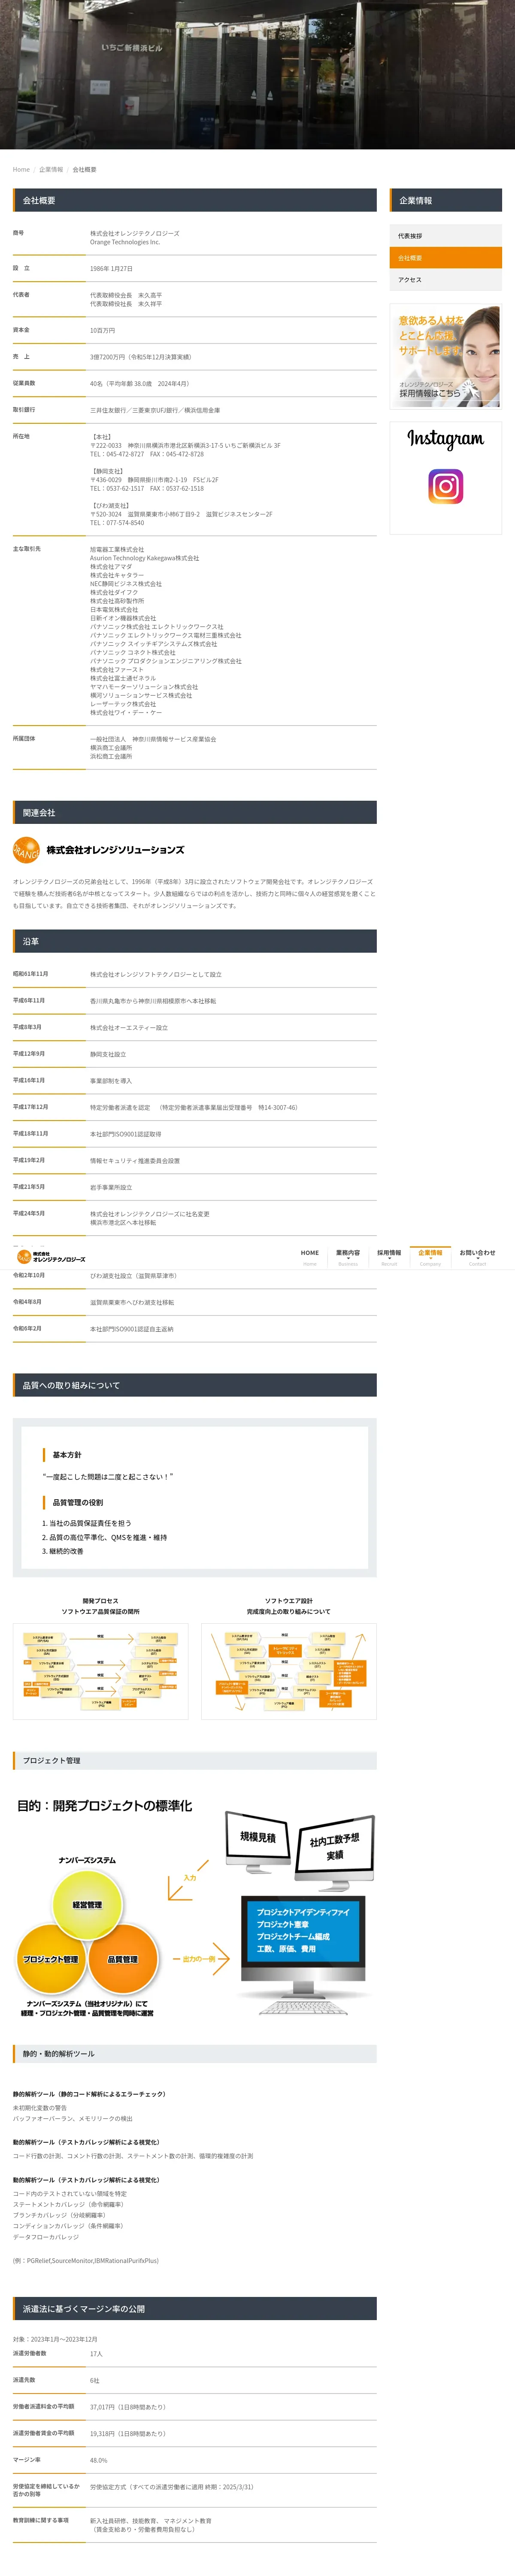Screen dimensions: 515x2576
Task: Click the 派遣法に基づくマージン率の公開 heading
Action: [x=195, y=2309]
